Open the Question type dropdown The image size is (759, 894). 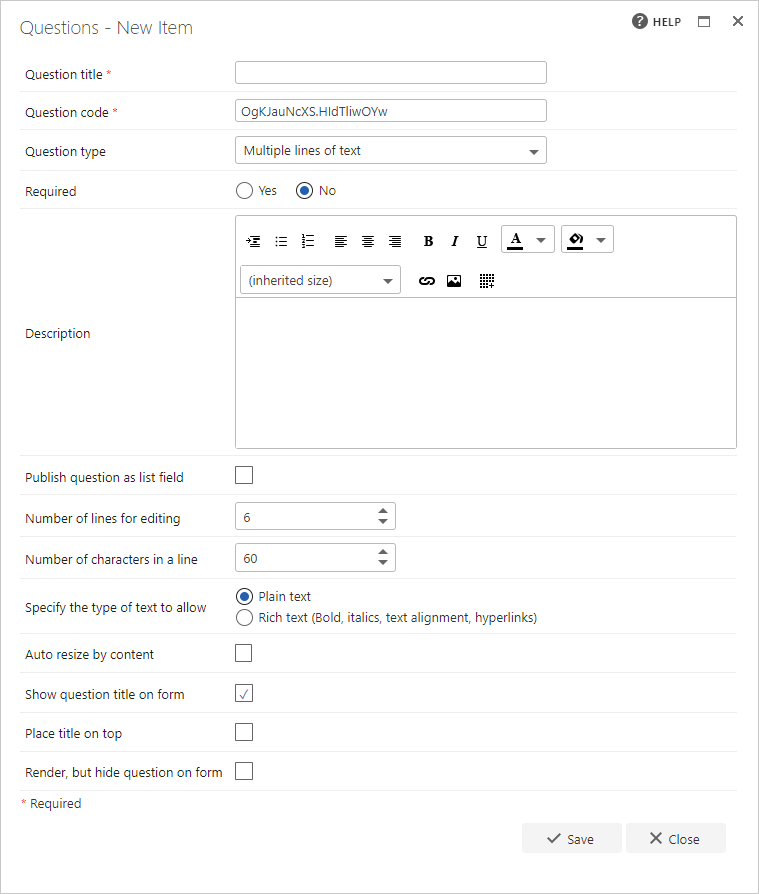point(391,150)
